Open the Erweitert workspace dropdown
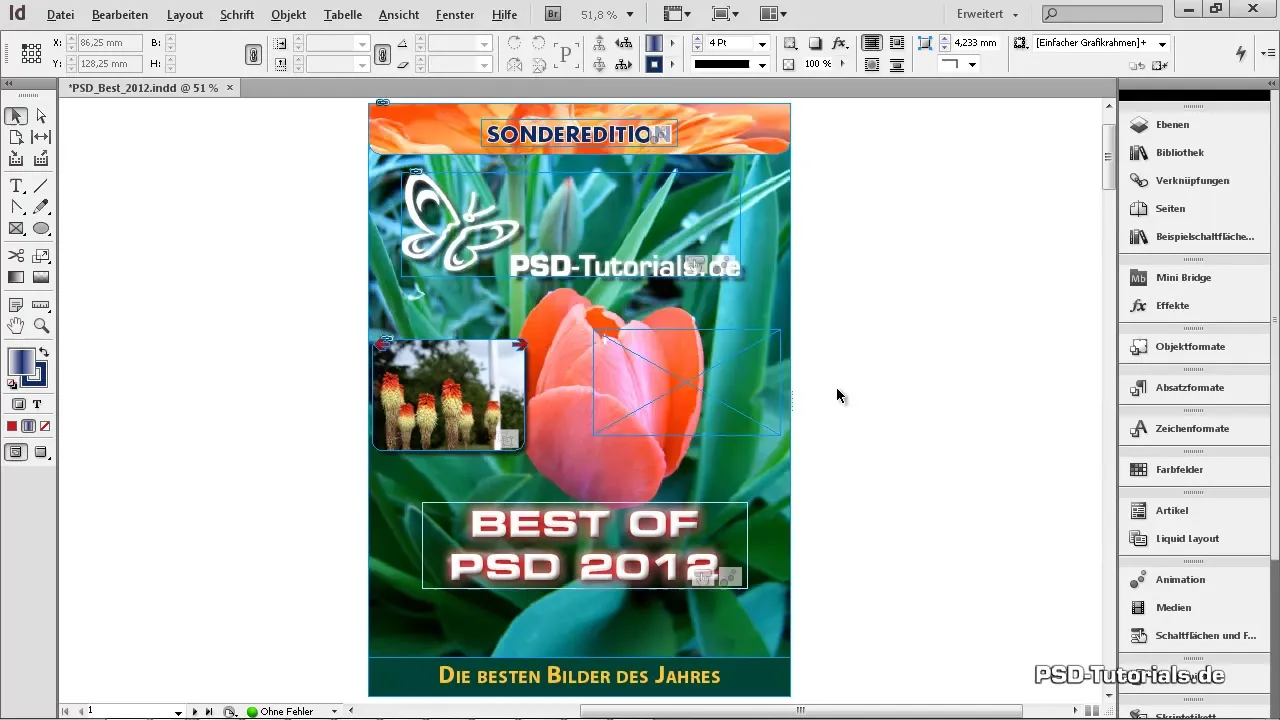This screenshot has height=720, width=1280. click(x=987, y=15)
